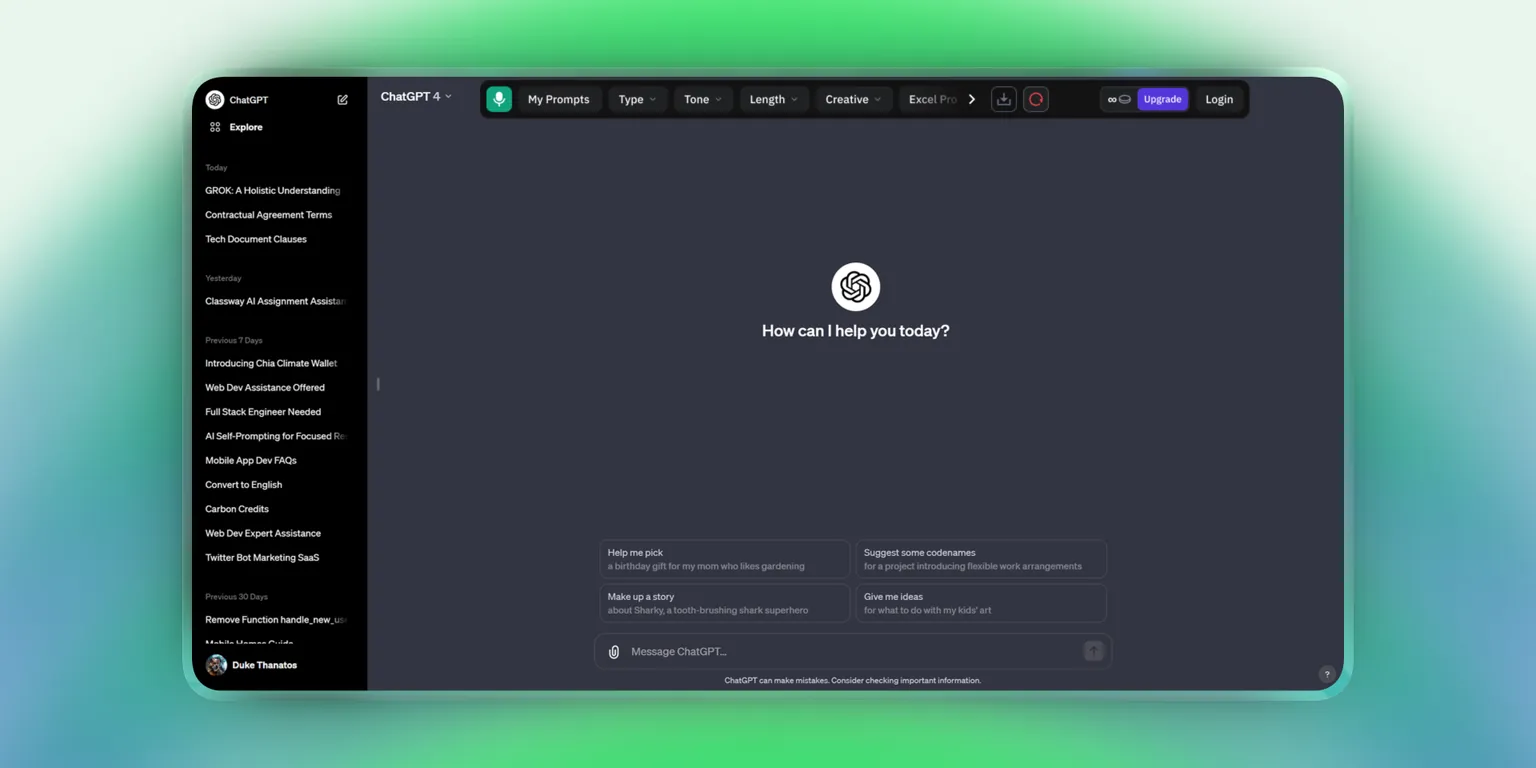Open the Full Stack Engineer Needed chat
This screenshot has width=1536, height=768.
coord(263,412)
